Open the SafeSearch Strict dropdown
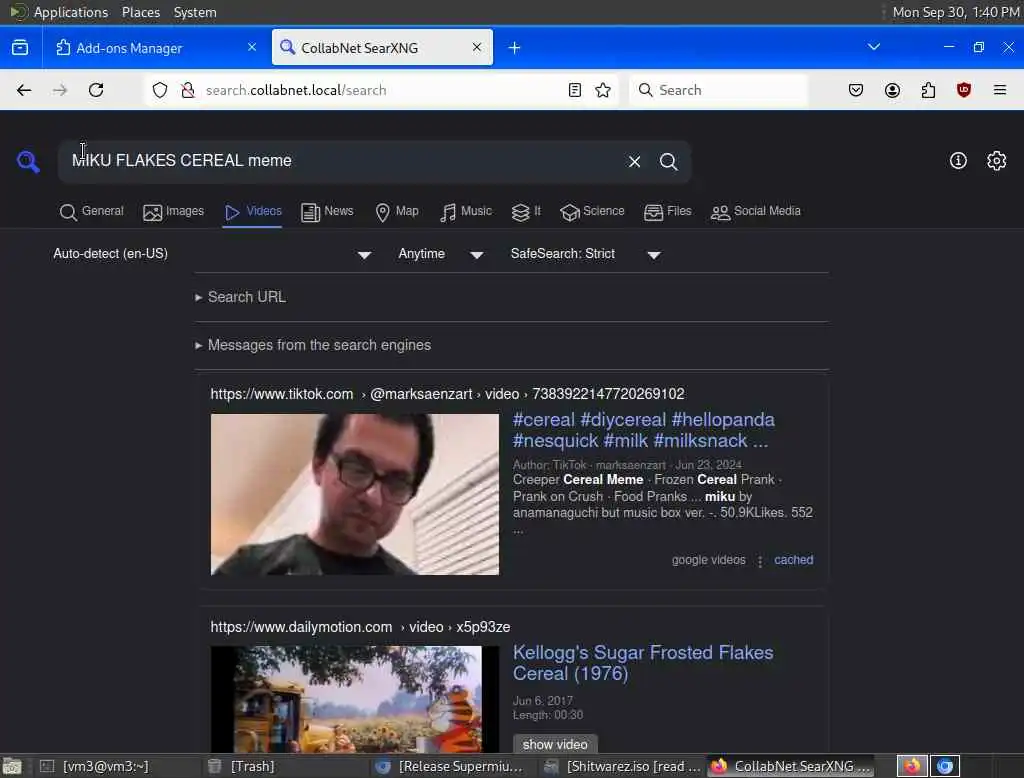 tap(586, 254)
